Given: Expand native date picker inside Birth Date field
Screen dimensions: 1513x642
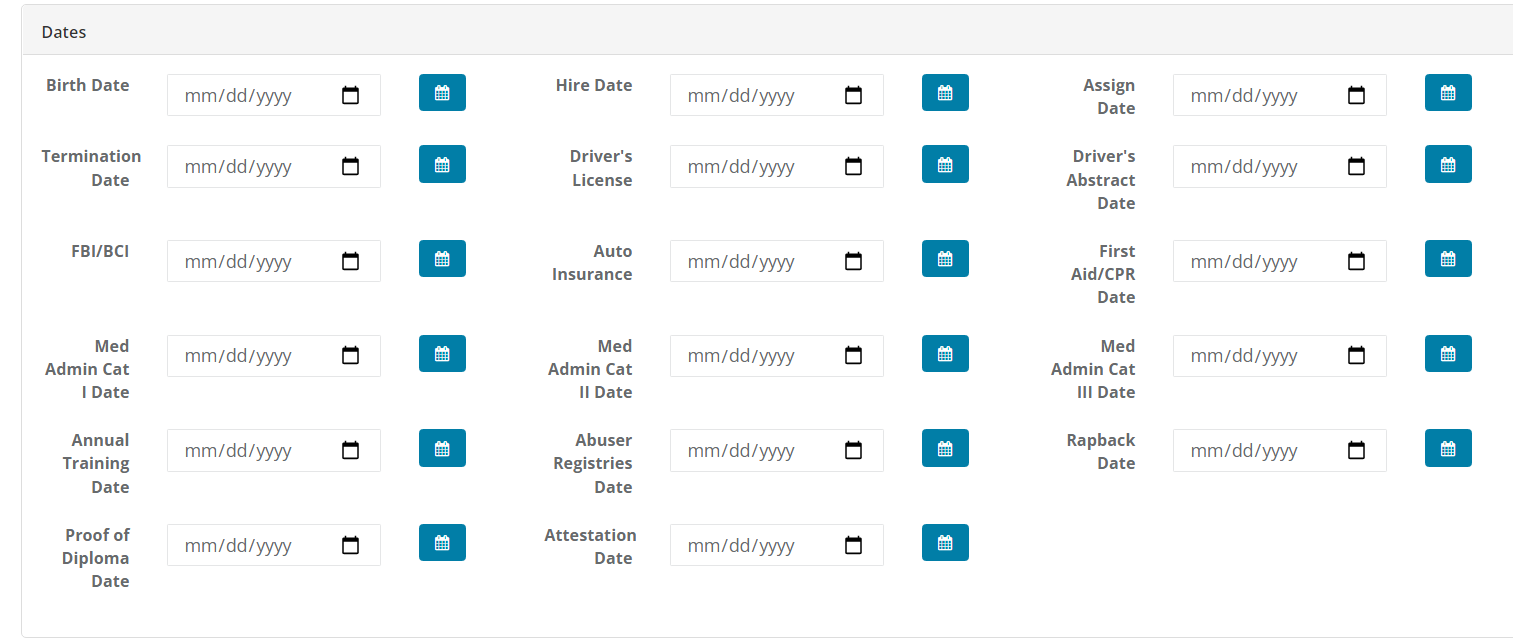Looking at the screenshot, I should pyautogui.click(x=351, y=96).
